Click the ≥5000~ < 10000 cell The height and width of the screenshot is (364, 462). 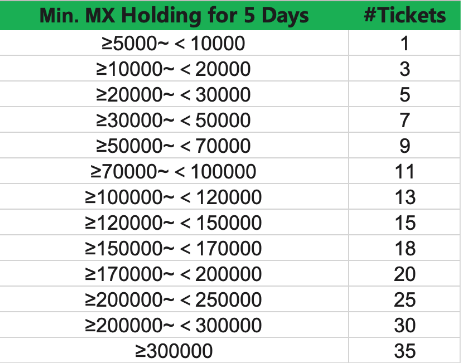[174, 43]
